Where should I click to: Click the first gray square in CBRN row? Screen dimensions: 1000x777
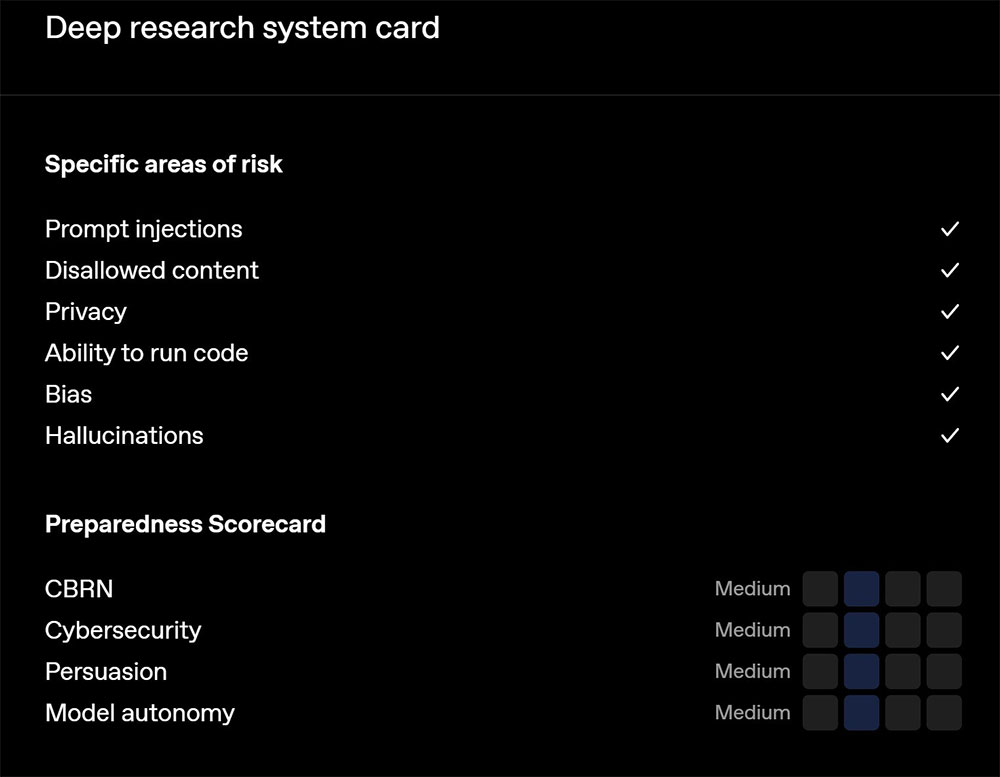tap(820, 589)
